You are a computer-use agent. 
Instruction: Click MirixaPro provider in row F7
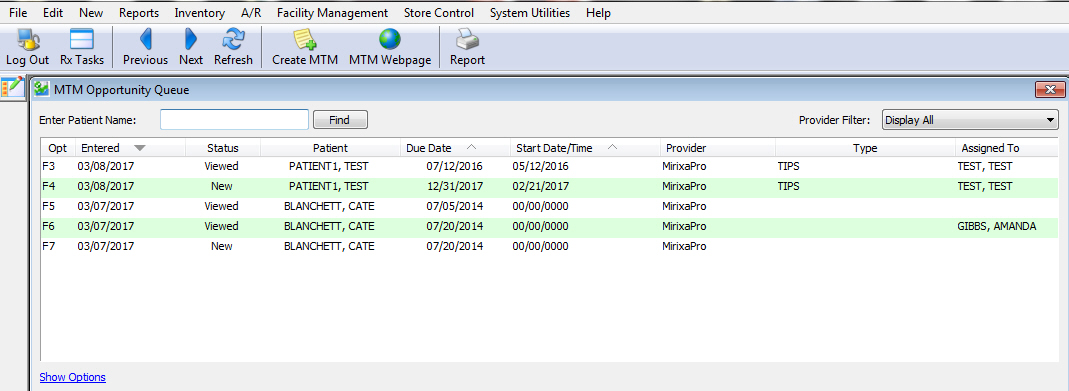(x=684, y=246)
